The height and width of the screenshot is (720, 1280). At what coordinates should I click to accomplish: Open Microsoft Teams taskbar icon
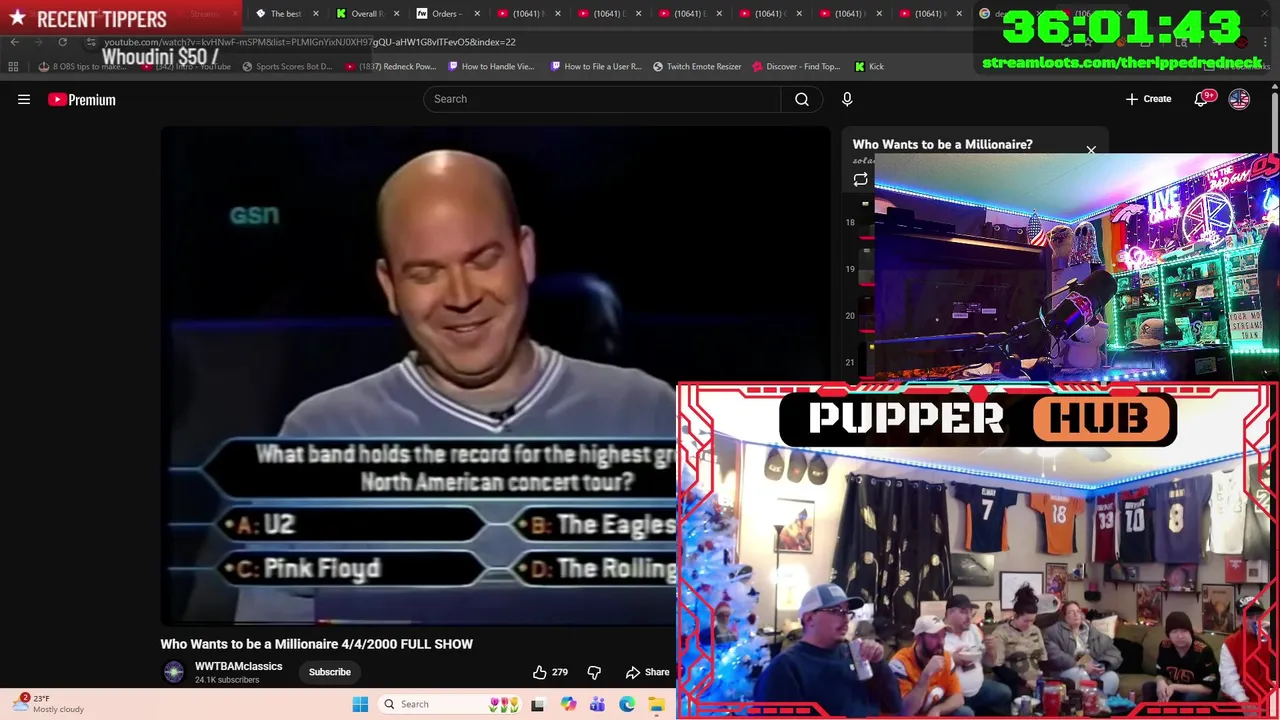[x=597, y=704]
